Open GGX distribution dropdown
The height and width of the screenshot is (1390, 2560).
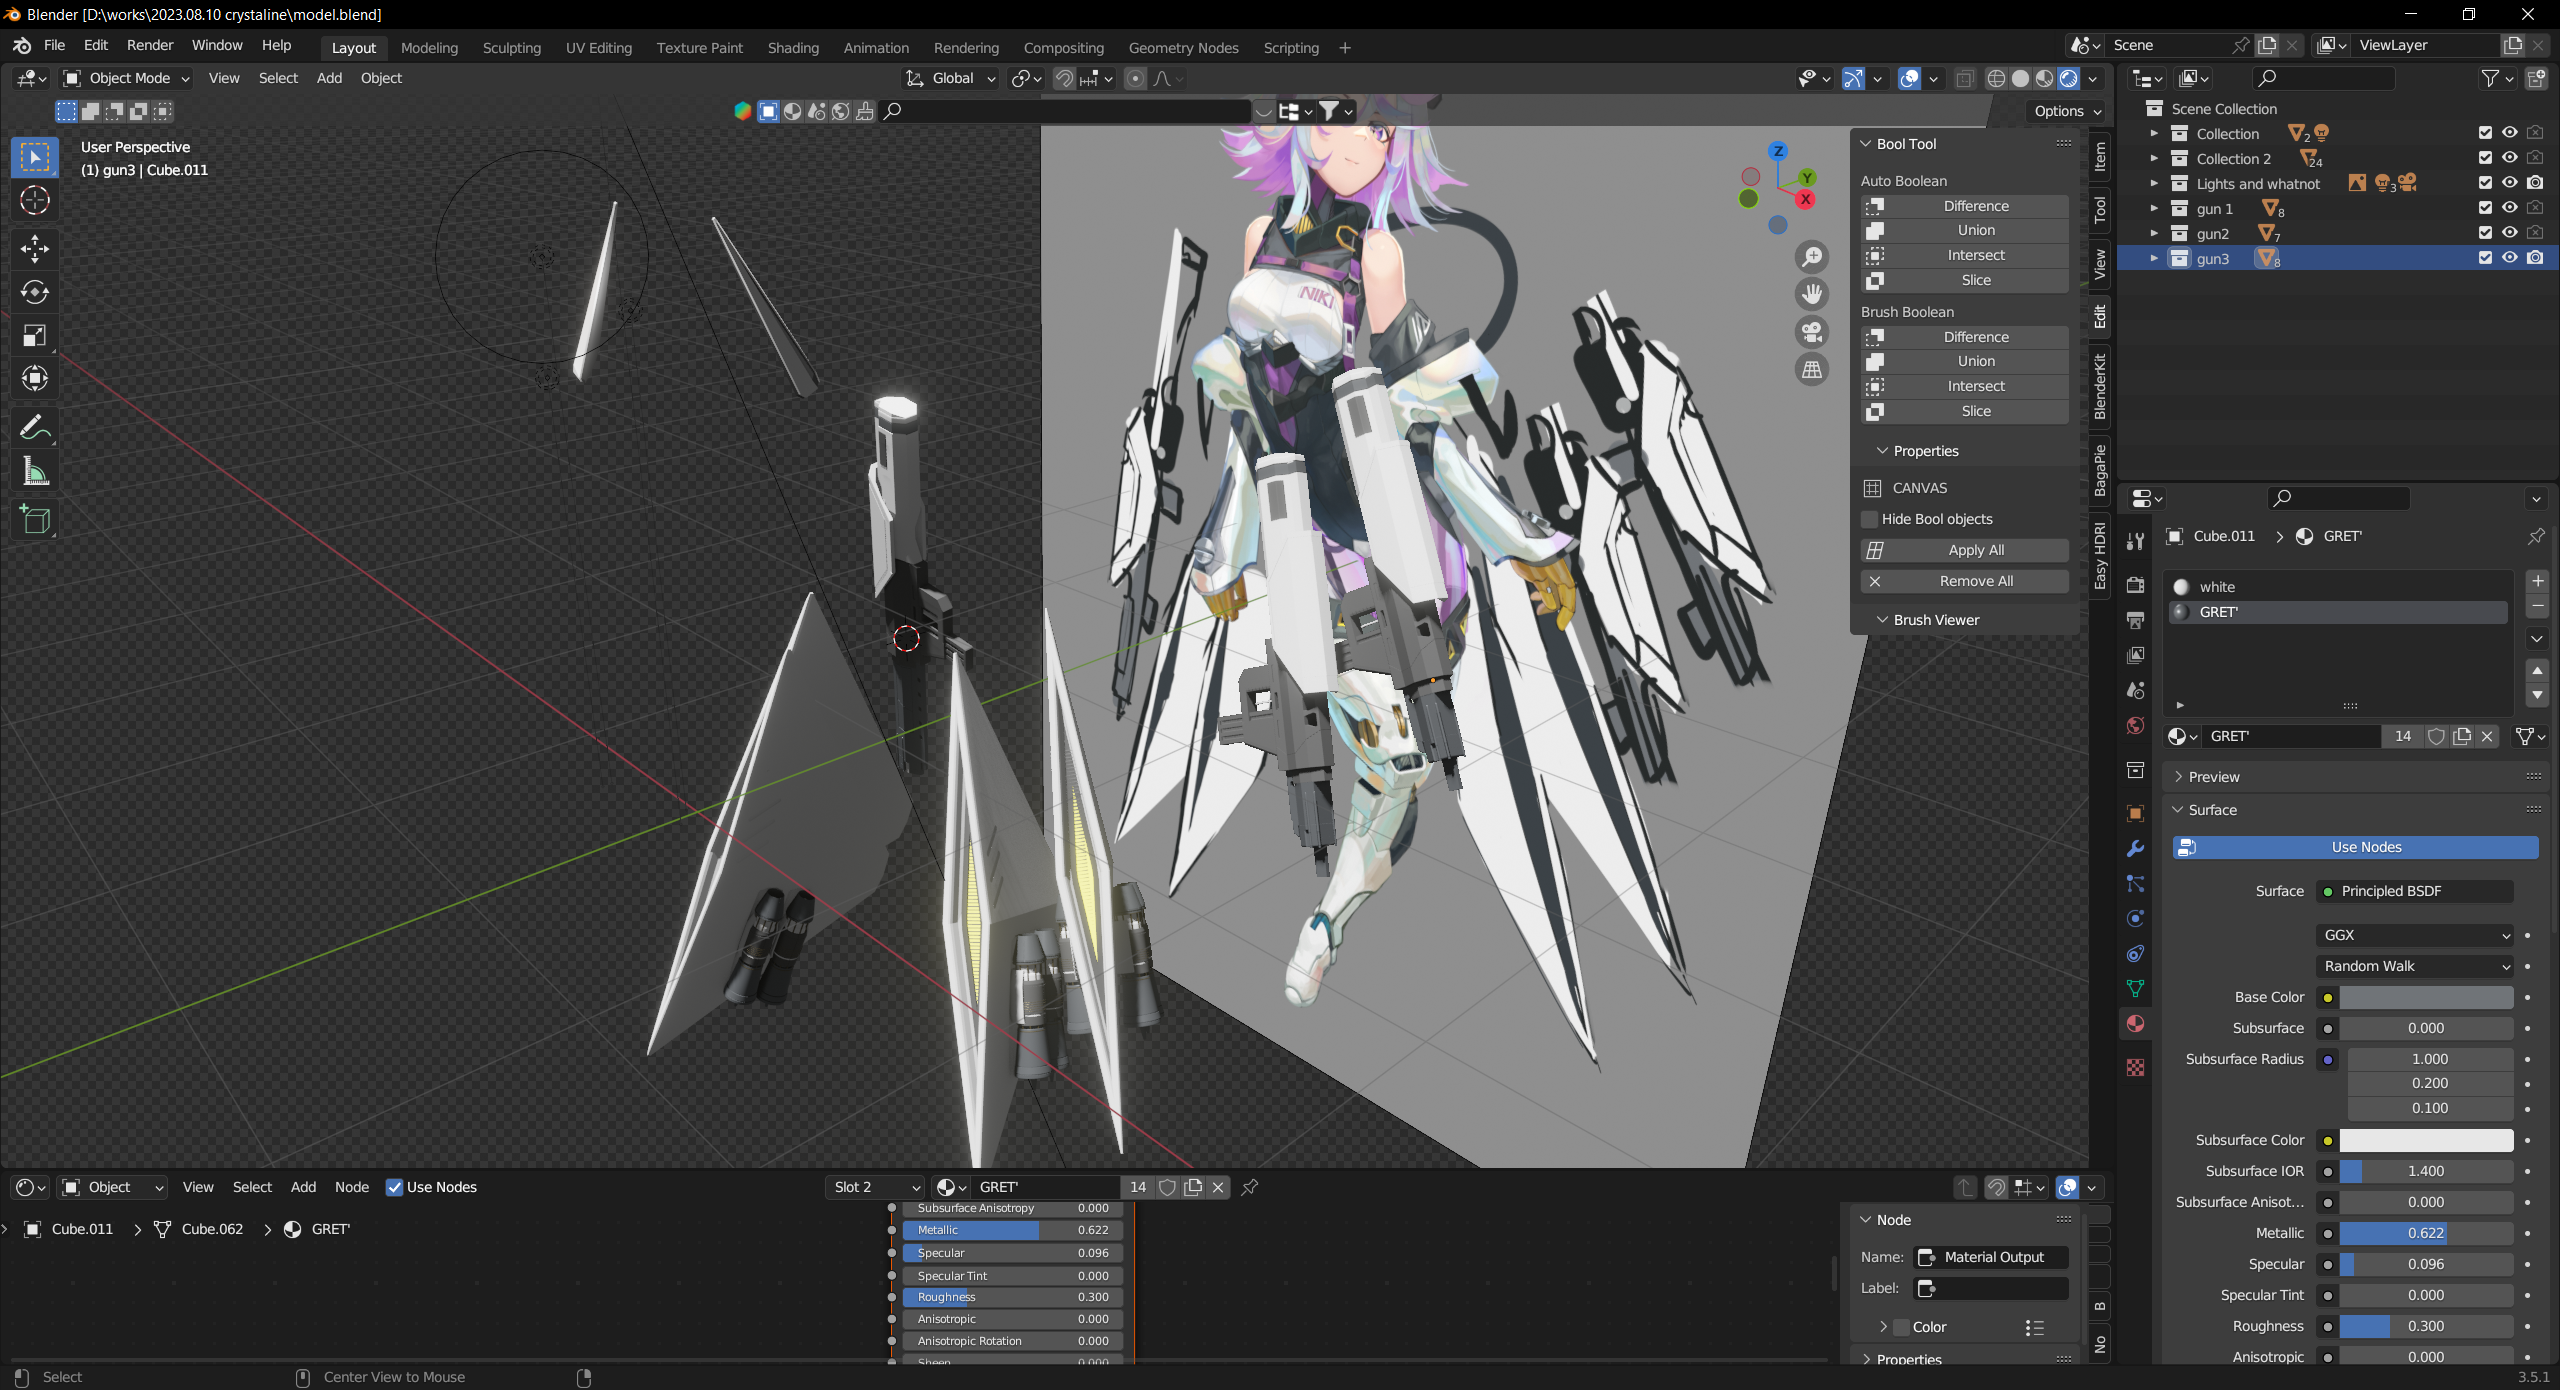point(2414,935)
